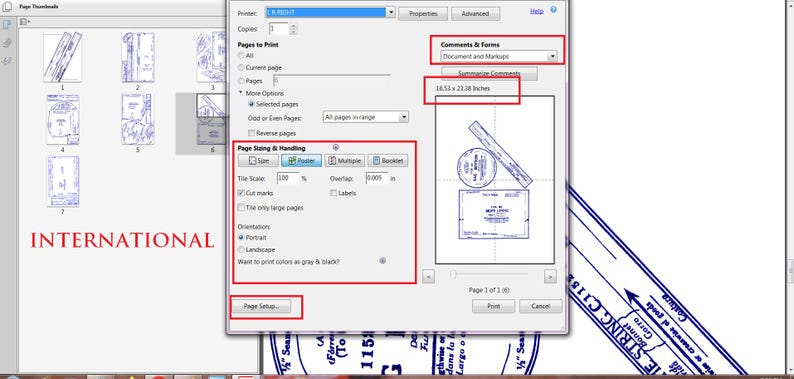Click into the Overlap inches field
The width and height of the screenshot is (794, 379).
pos(377,178)
